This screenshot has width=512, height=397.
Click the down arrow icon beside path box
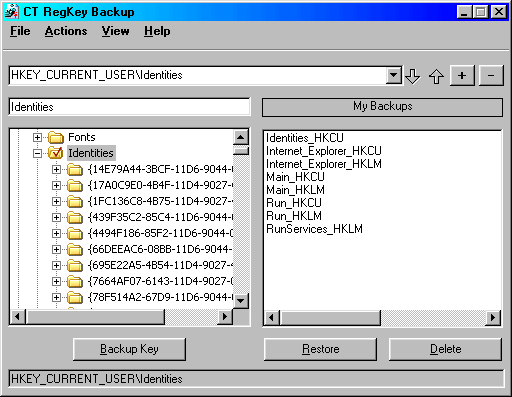(413, 76)
